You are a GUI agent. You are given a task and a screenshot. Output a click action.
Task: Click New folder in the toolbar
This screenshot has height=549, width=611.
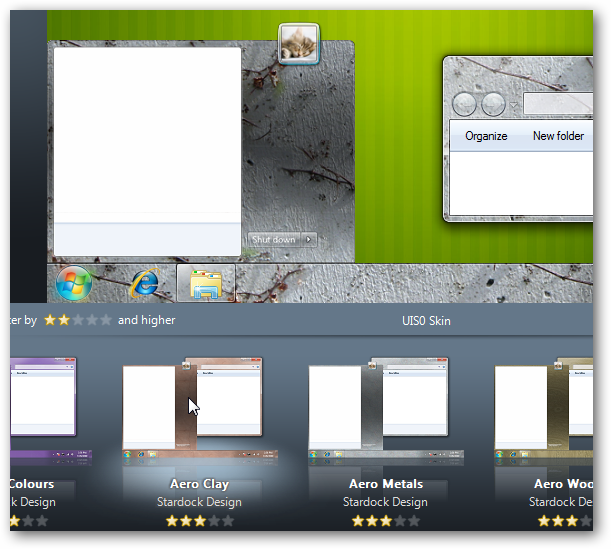pos(558,136)
